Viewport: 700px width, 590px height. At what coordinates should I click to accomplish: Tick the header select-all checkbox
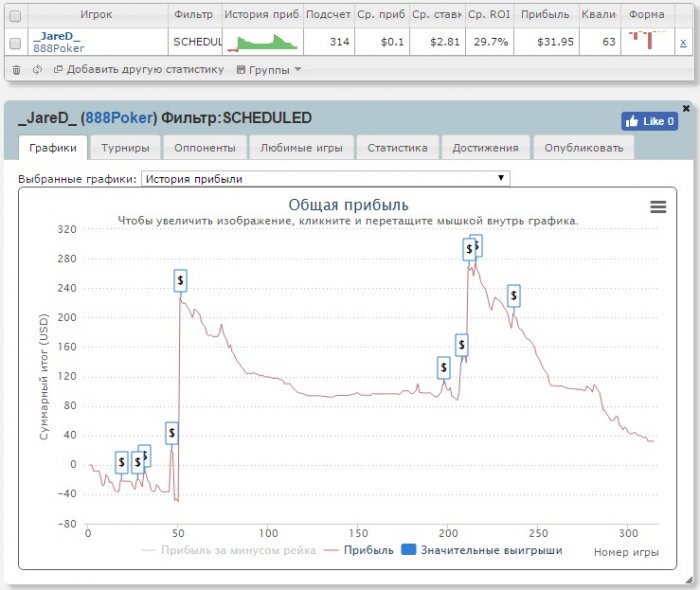coord(15,16)
